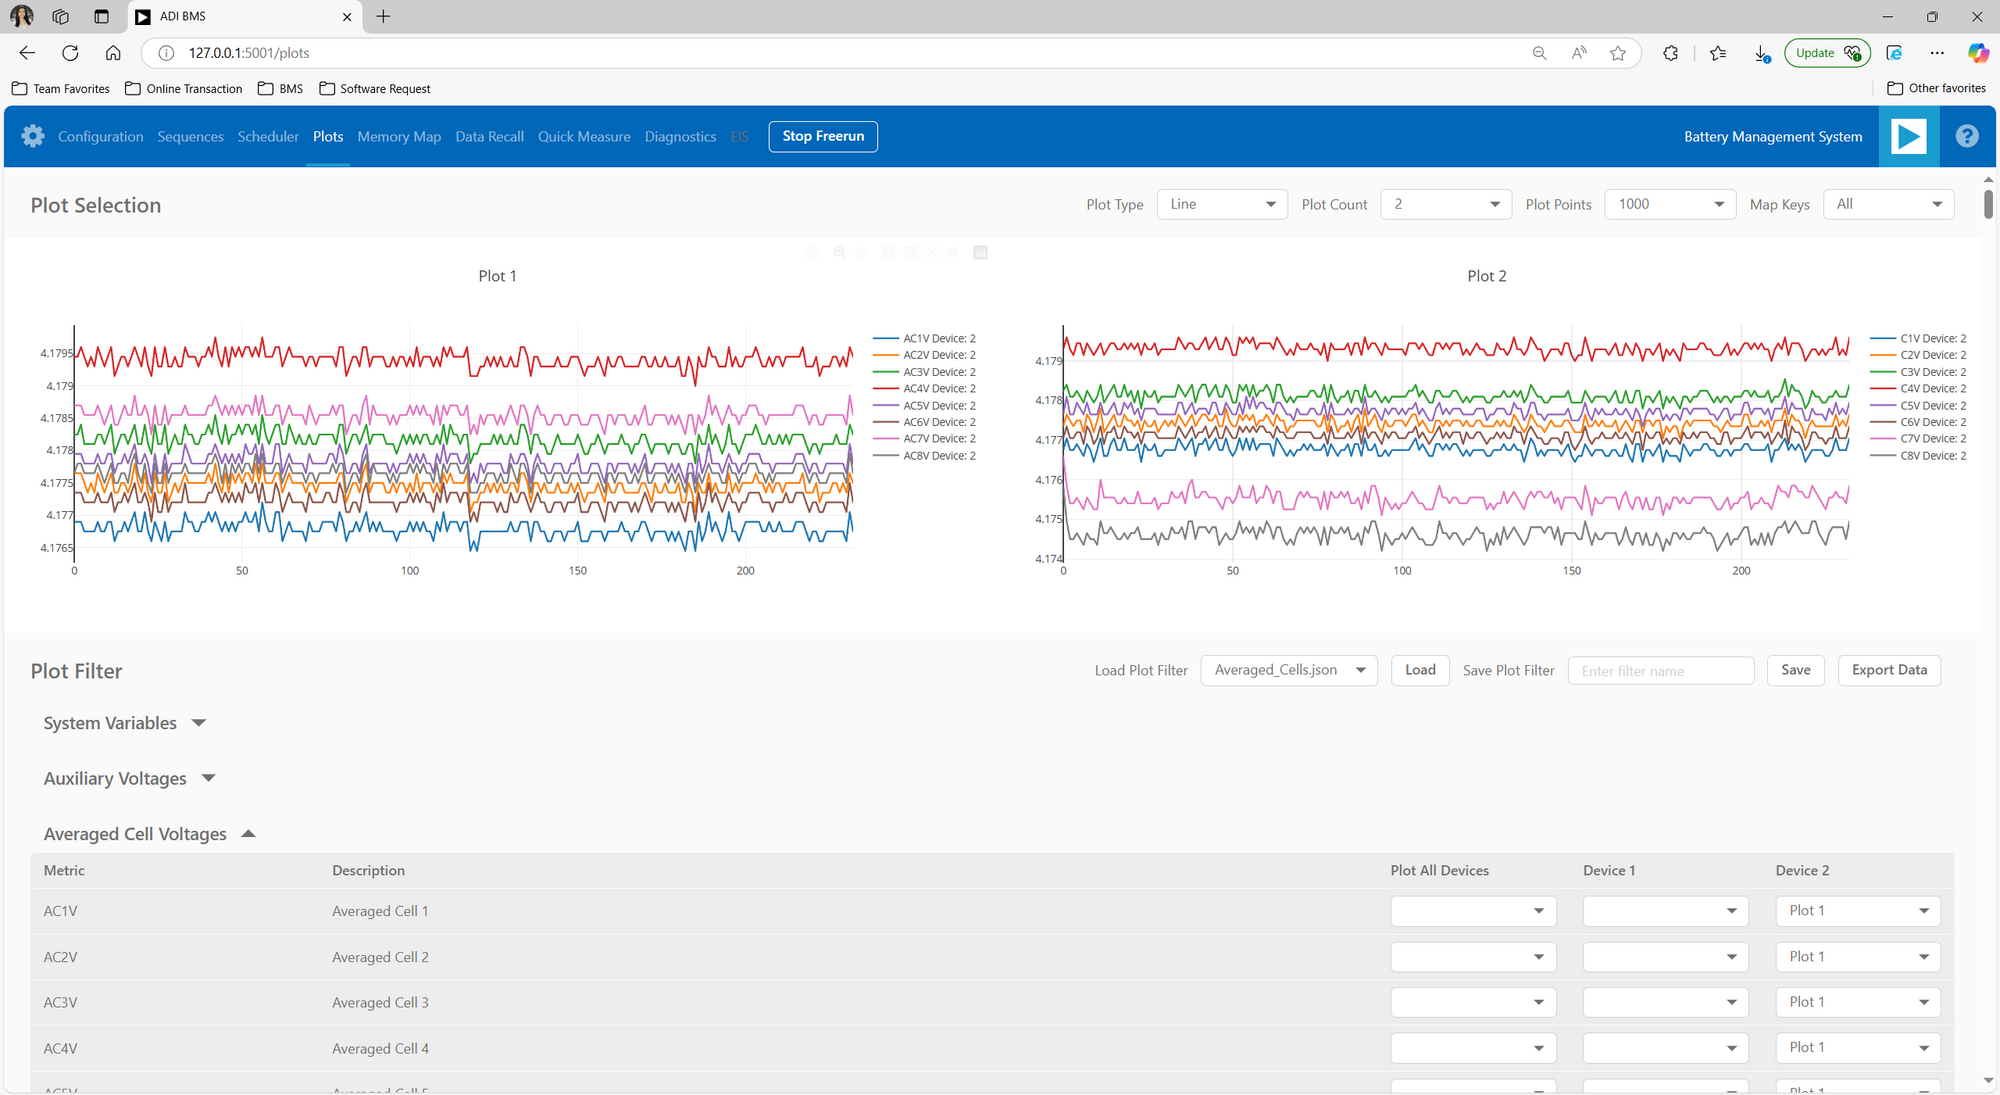The height and width of the screenshot is (1095, 2000).
Task: Open browser settings and more menu
Action: (1937, 53)
